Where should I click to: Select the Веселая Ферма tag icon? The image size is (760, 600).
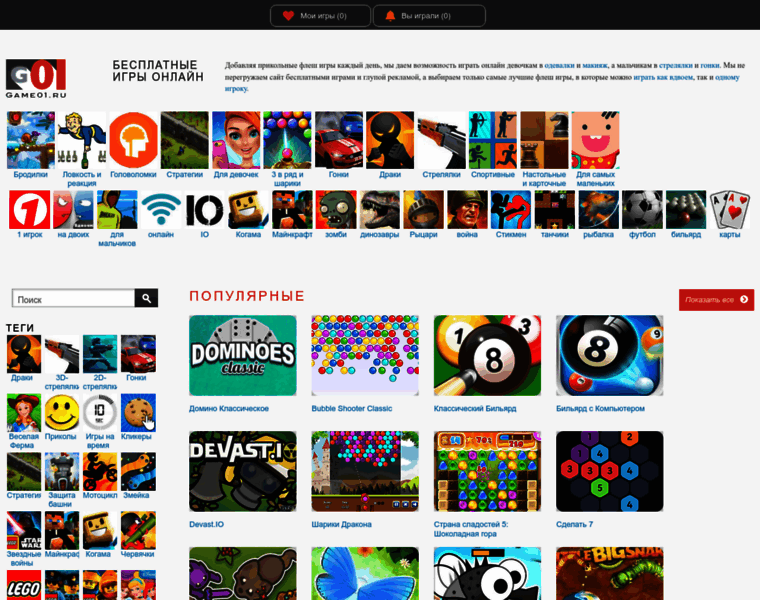[24, 412]
